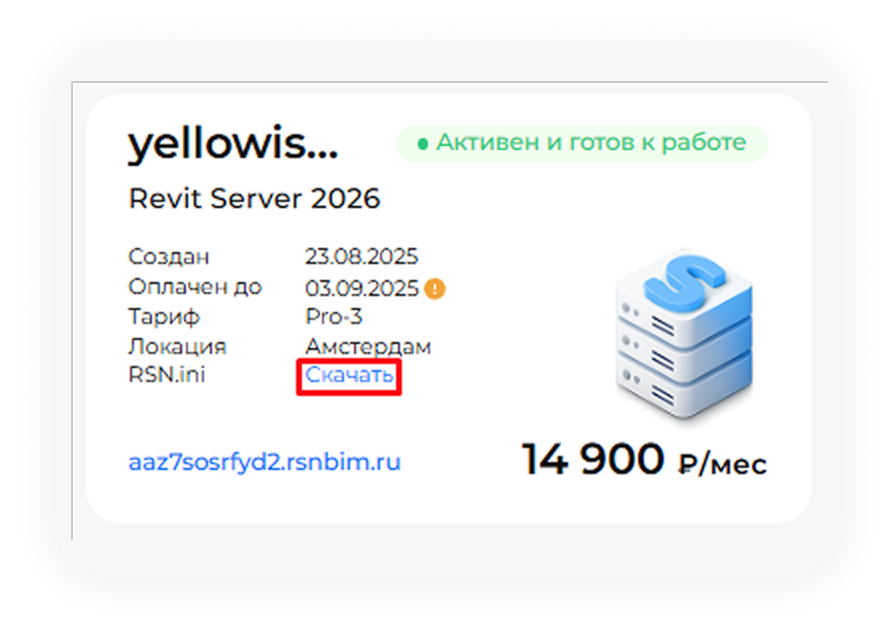Click the paid-until date 03.09.2025
894x632 pixels.
coord(361,288)
